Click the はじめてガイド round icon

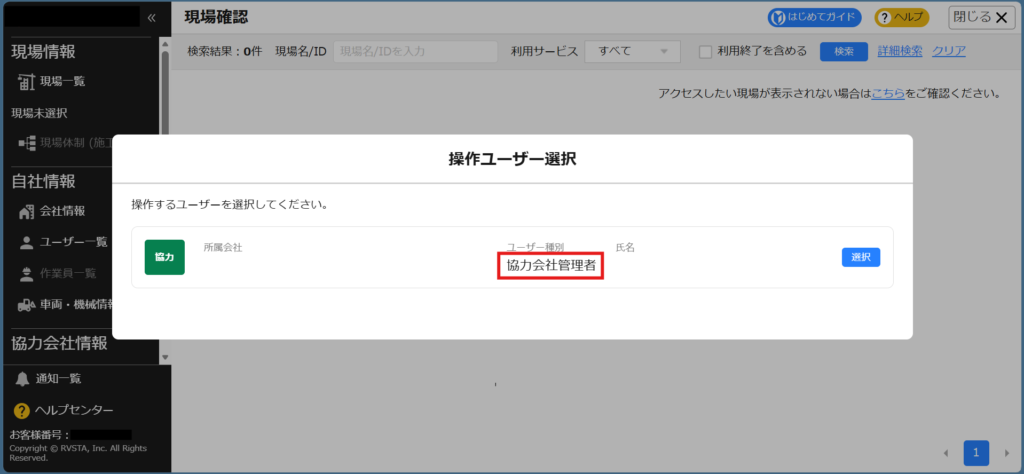(x=778, y=18)
